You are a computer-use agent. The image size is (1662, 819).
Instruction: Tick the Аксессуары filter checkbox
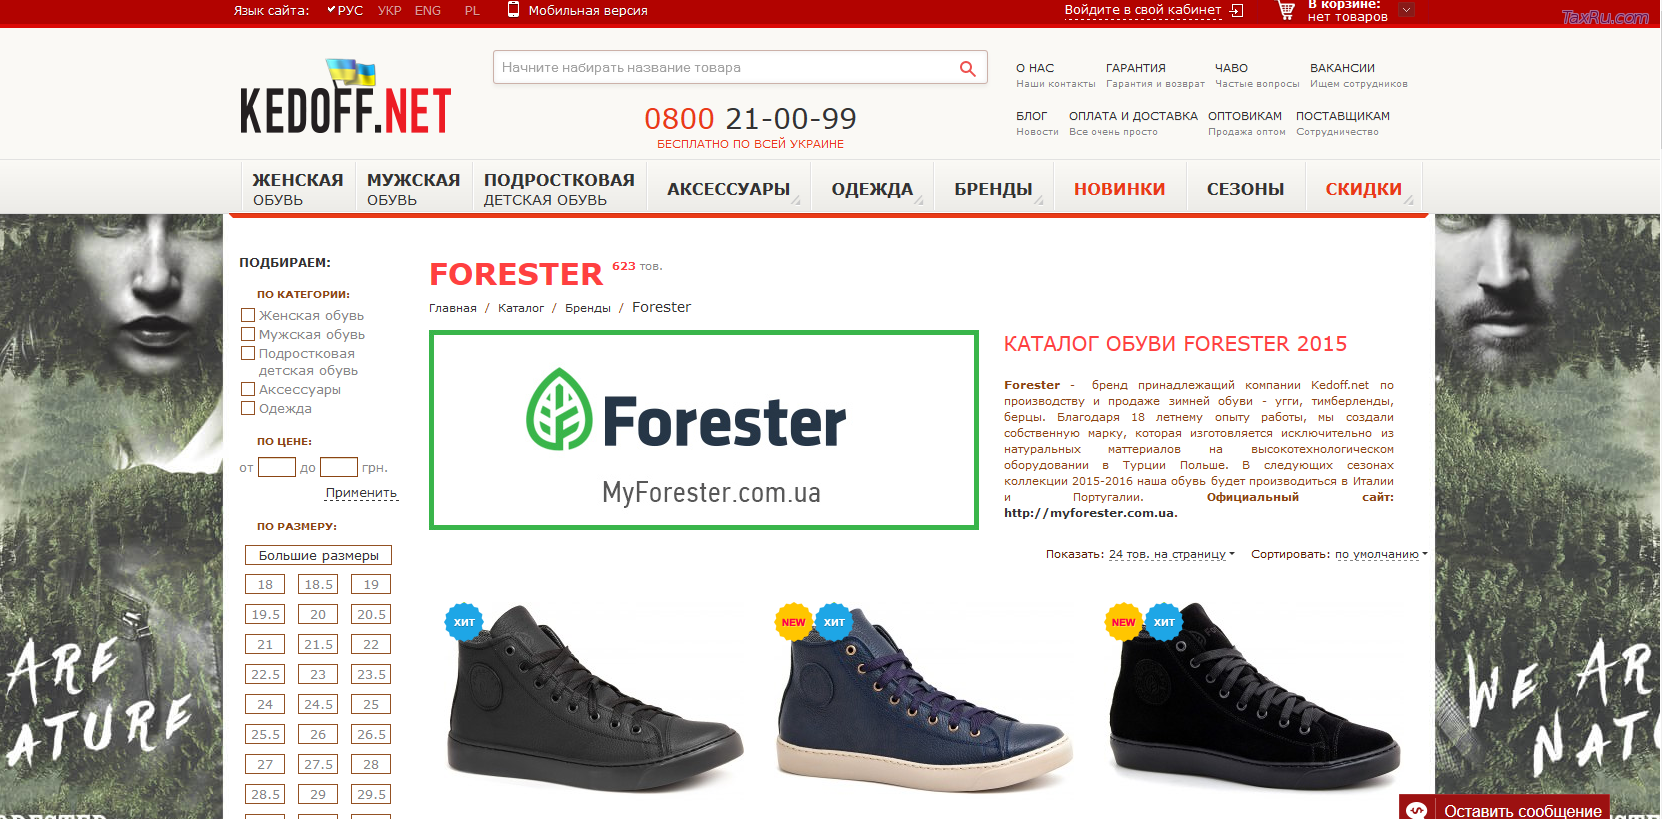(248, 389)
